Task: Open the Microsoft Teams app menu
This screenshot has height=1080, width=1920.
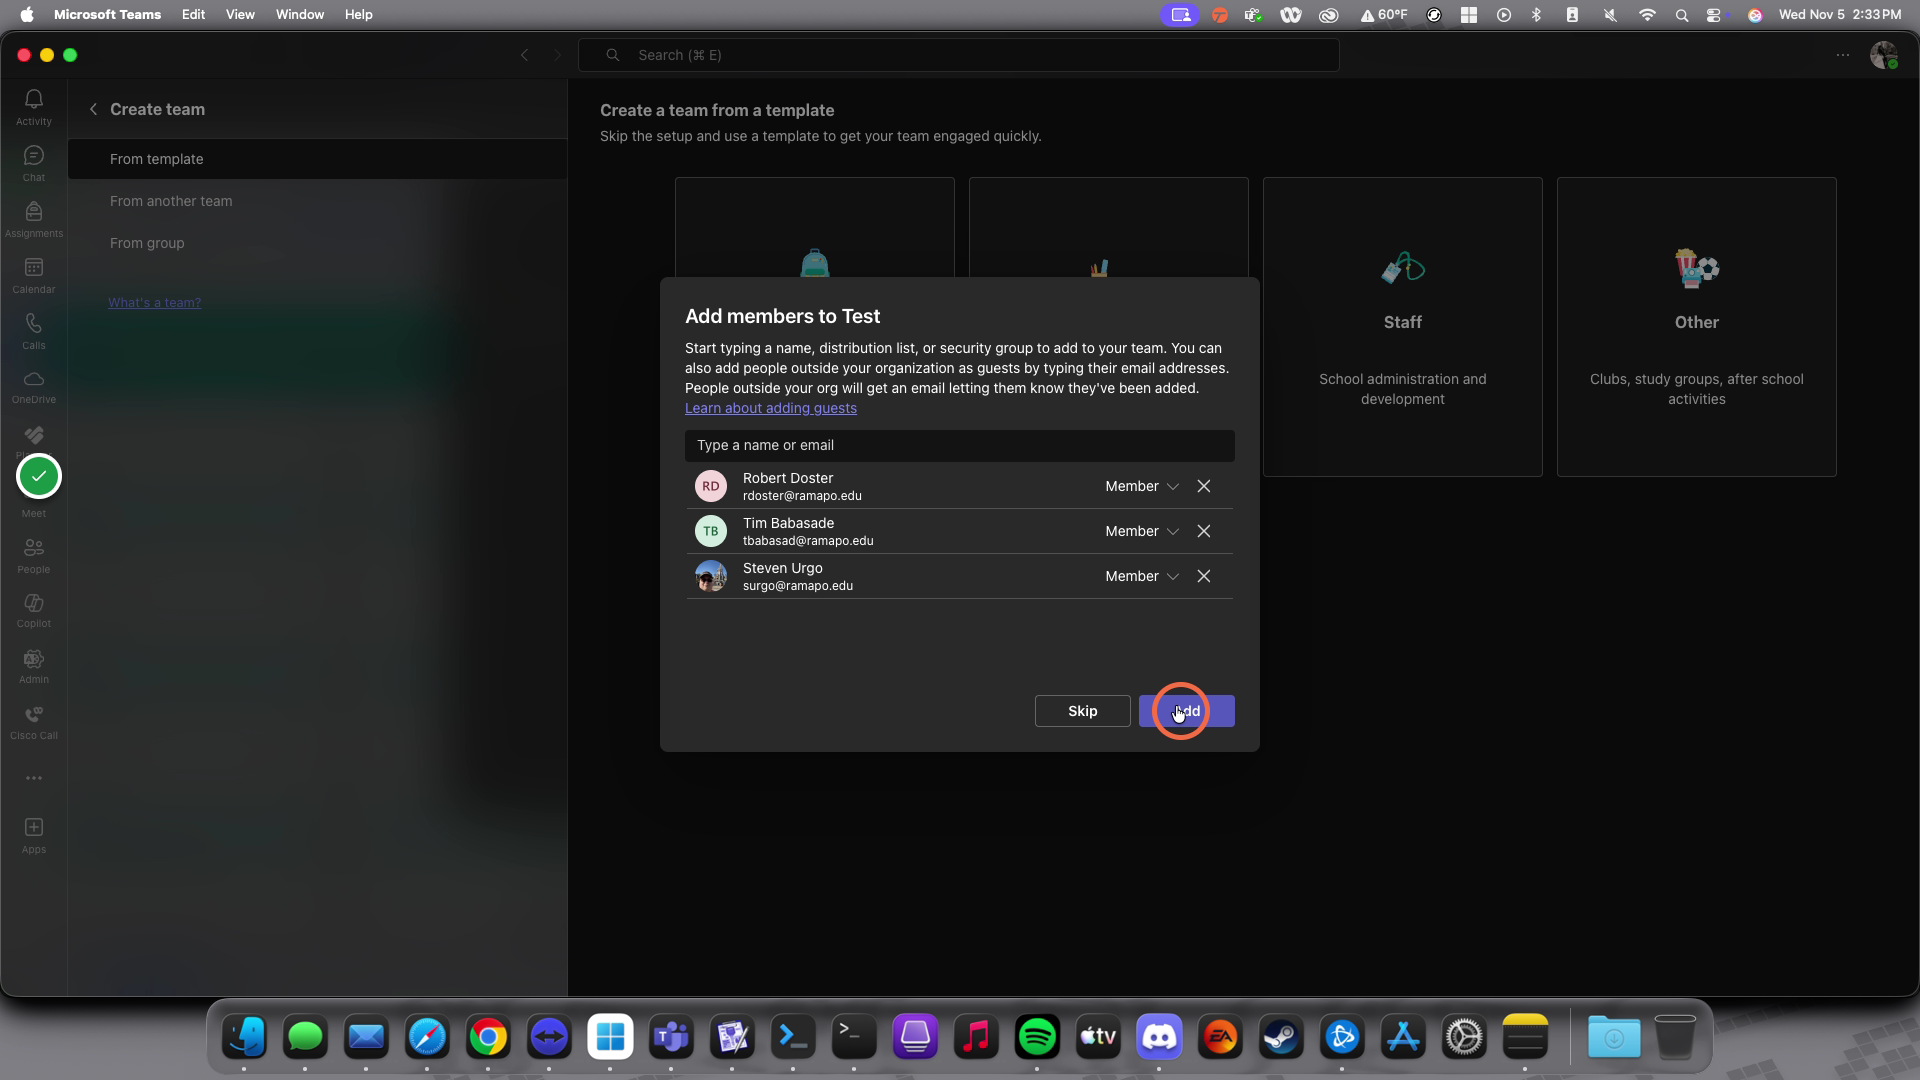Action: (107, 14)
